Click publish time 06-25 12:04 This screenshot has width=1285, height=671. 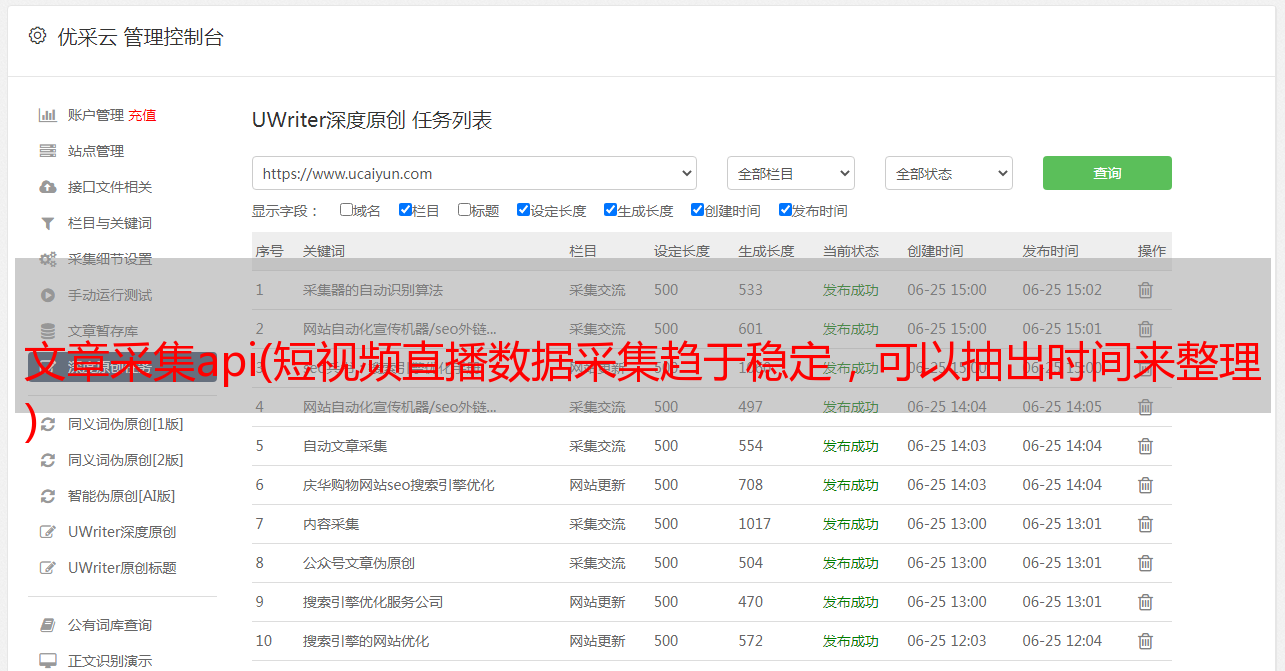coord(1062,641)
